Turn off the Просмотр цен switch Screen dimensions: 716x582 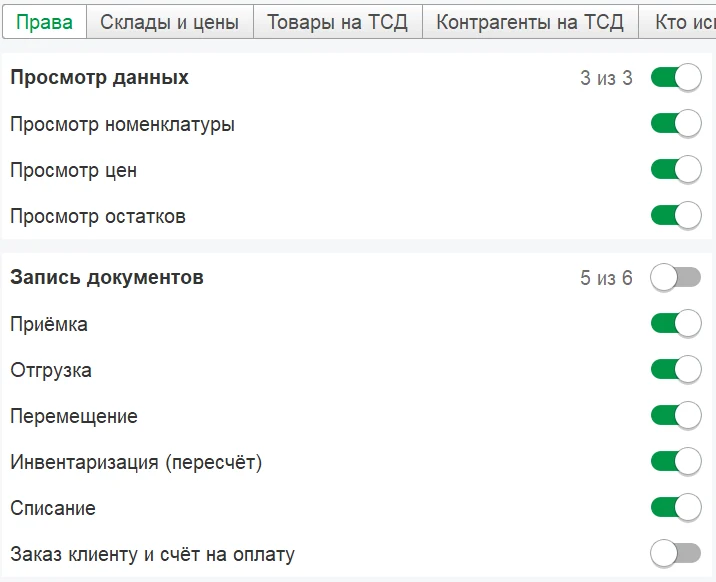[x=676, y=170]
